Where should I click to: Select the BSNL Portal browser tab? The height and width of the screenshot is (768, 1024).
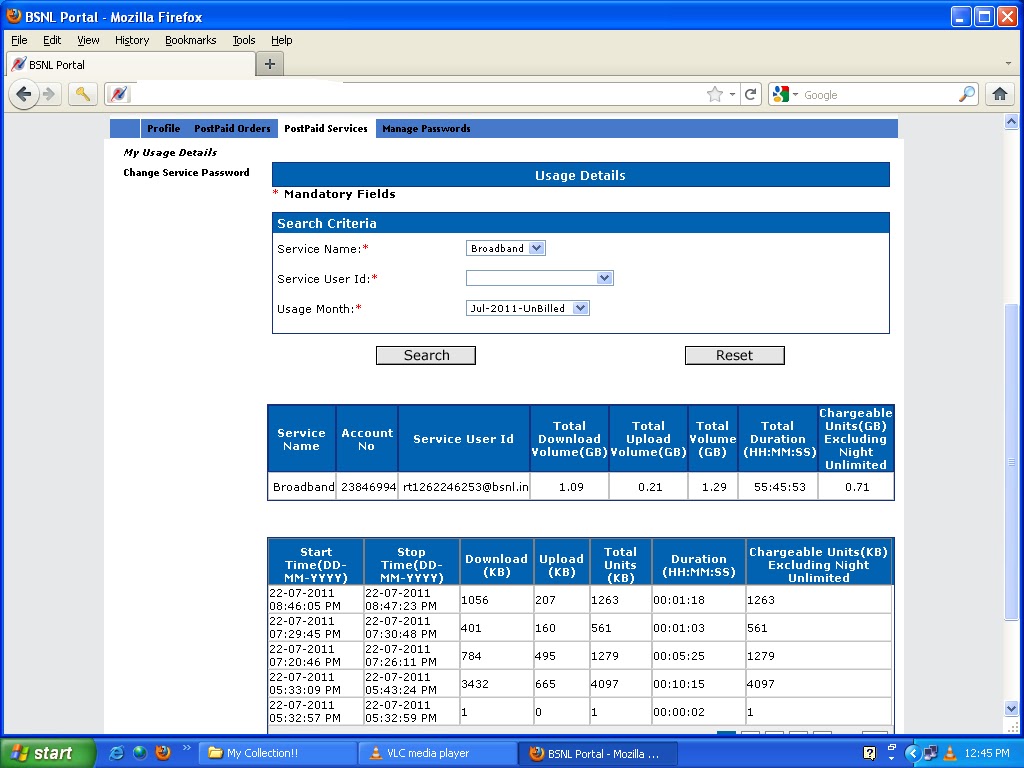(x=131, y=64)
